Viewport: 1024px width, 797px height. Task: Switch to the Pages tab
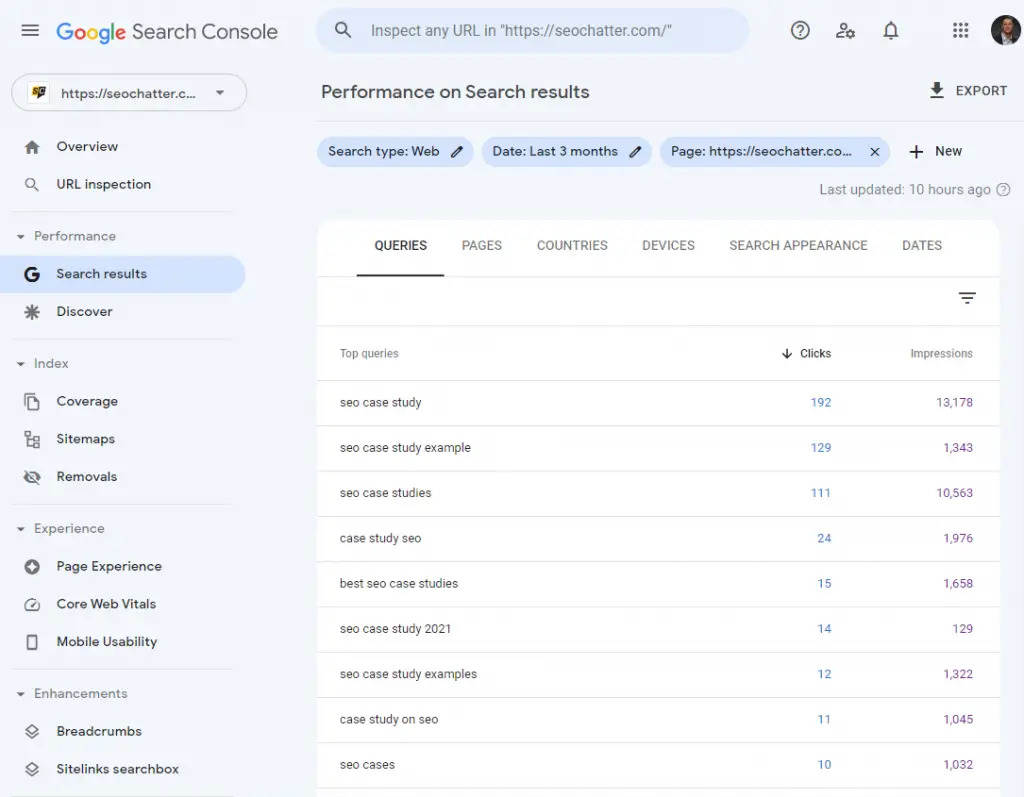pyautogui.click(x=482, y=246)
